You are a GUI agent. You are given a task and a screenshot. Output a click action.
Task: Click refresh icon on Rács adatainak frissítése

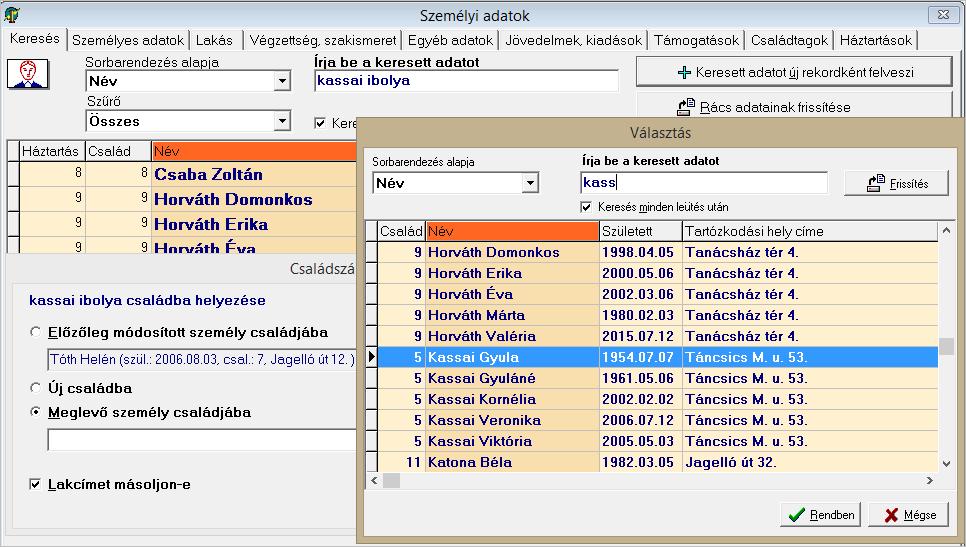(x=686, y=107)
